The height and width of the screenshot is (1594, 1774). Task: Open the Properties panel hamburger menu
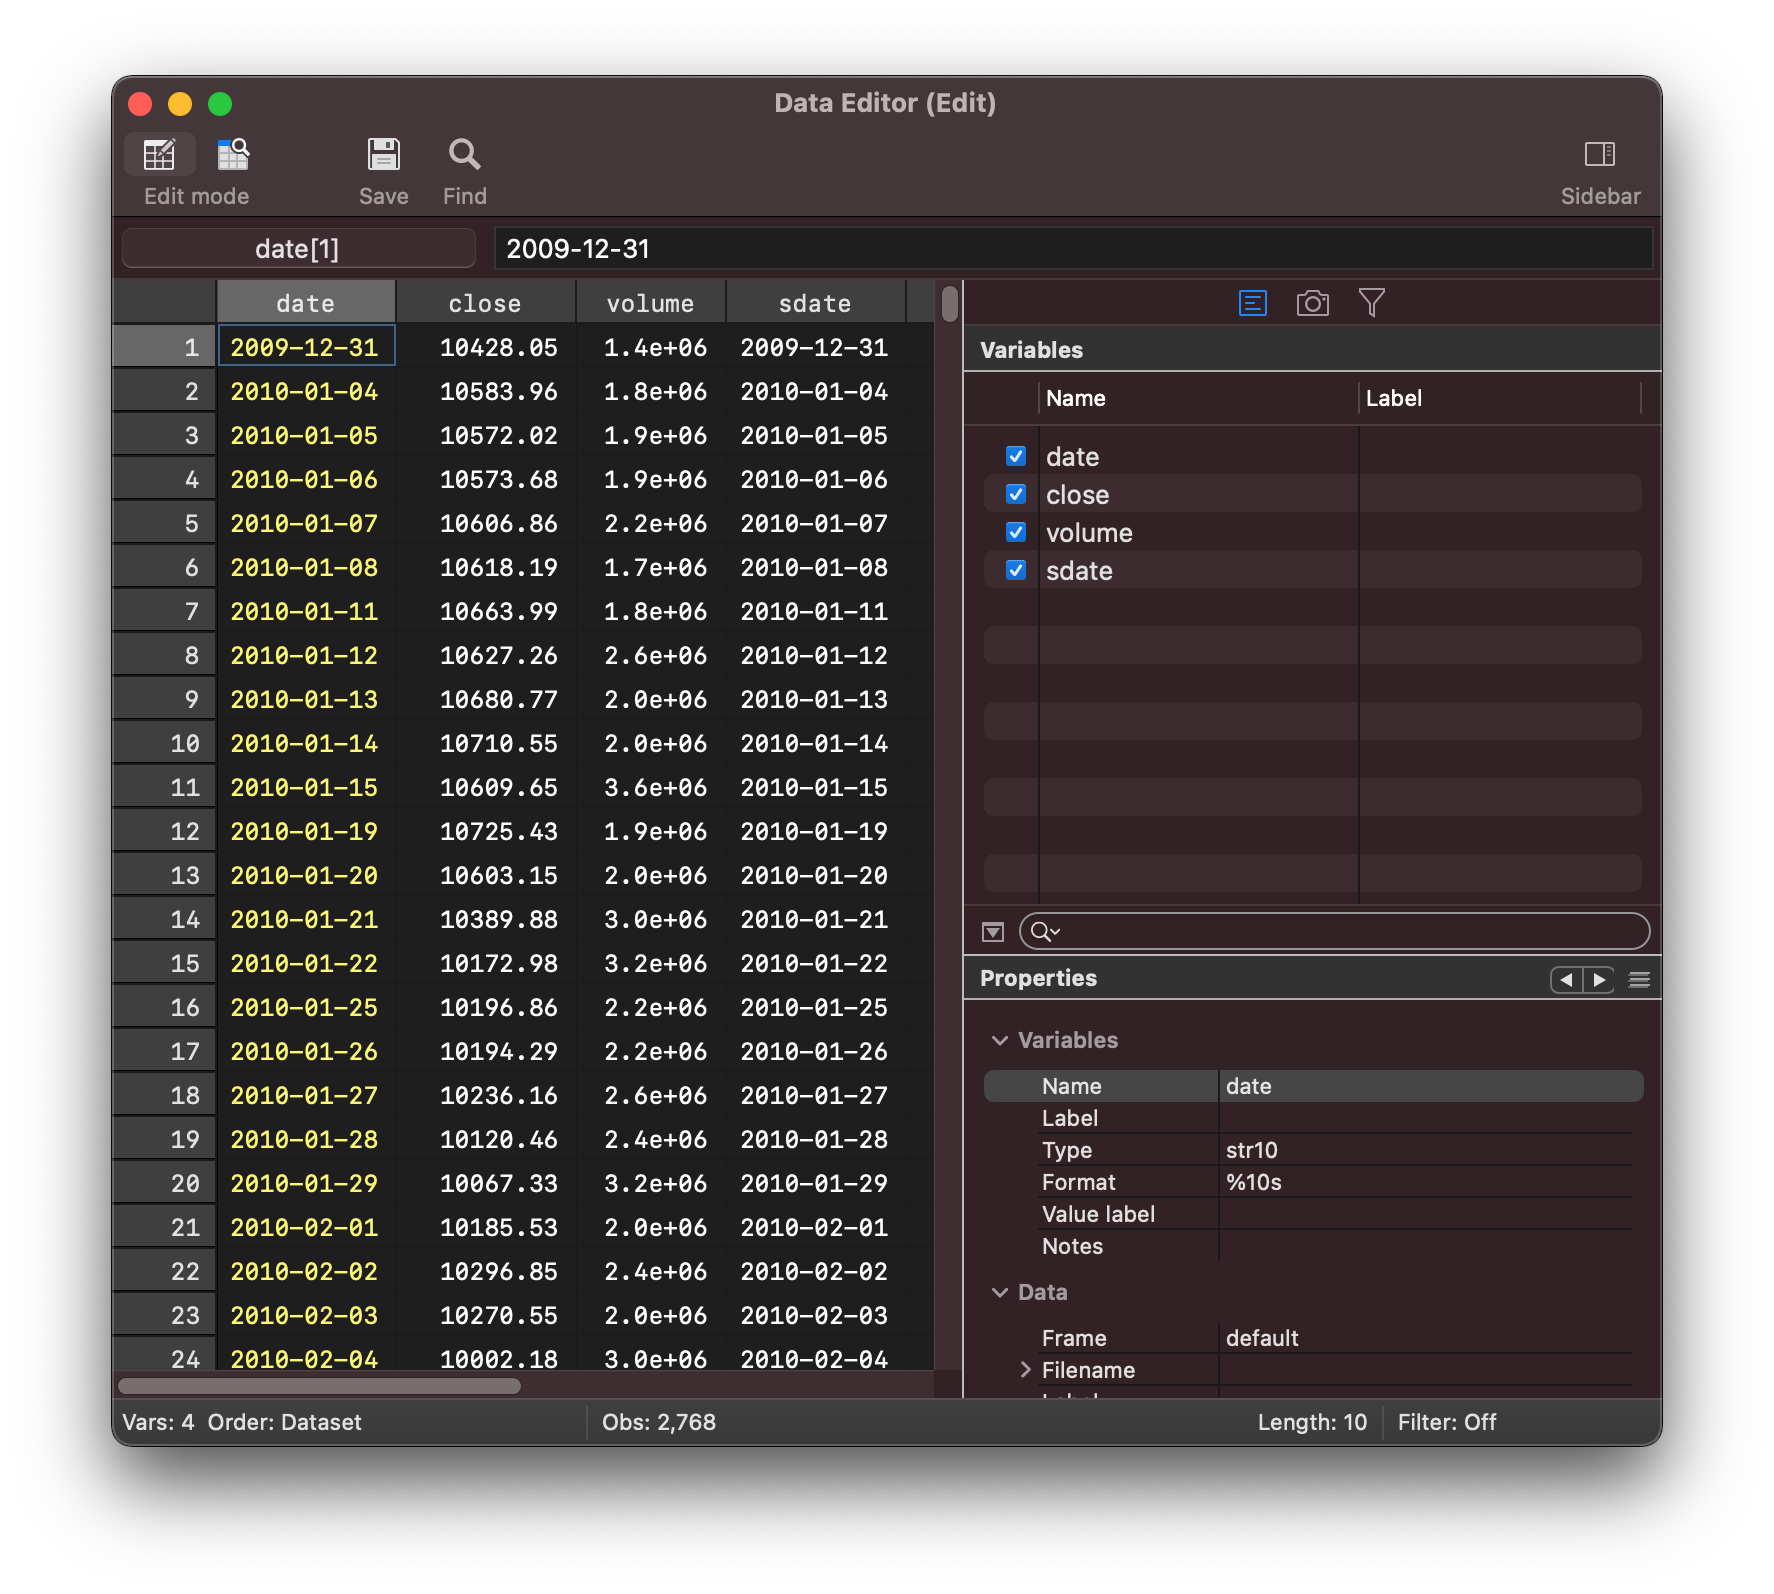(x=1638, y=980)
